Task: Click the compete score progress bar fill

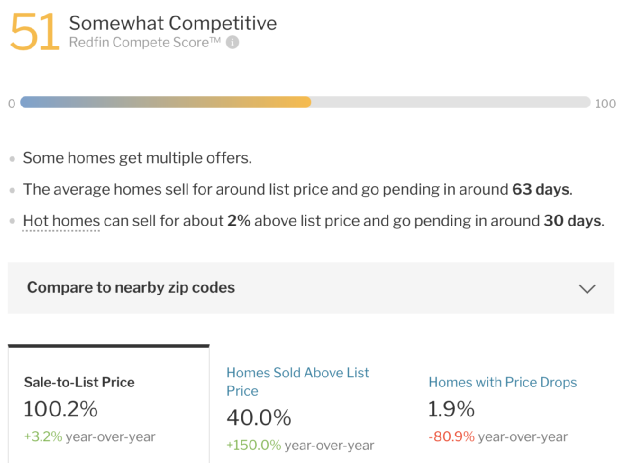Action: [166, 102]
